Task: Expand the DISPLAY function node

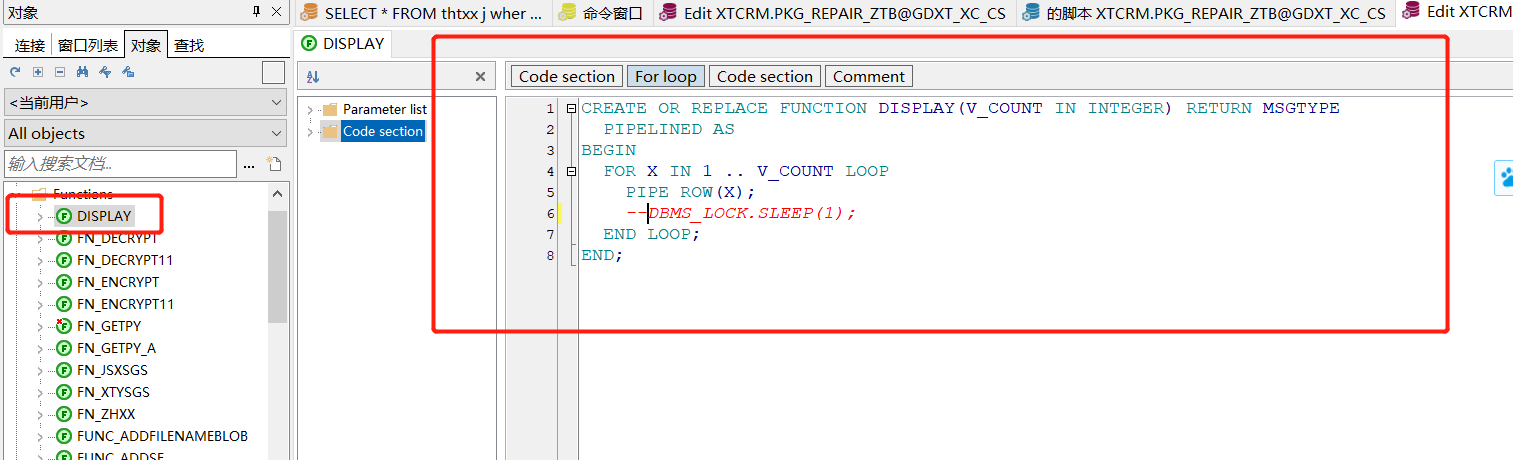Action: 40,216
